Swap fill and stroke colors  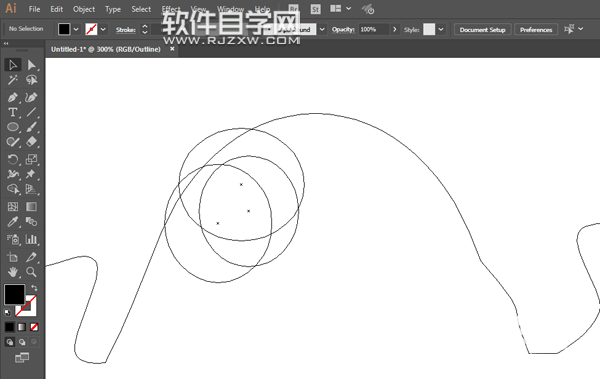click(34, 288)
